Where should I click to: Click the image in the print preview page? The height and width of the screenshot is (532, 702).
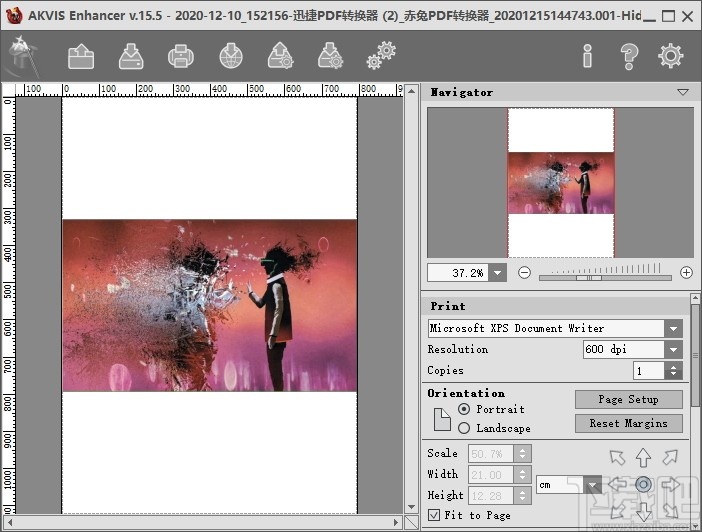210,305
